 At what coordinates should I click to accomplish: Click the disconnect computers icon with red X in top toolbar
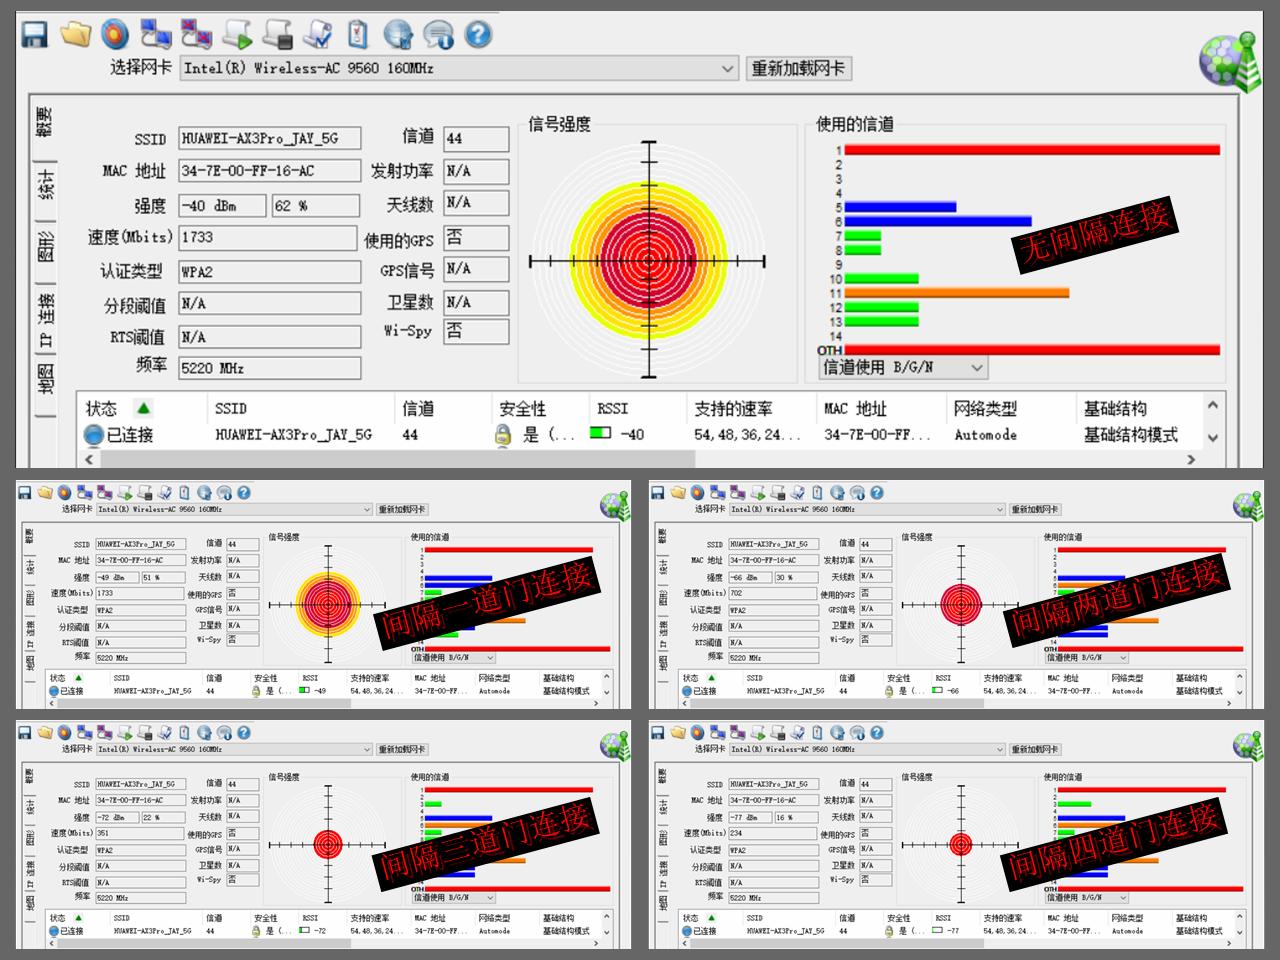coord(196,35)
